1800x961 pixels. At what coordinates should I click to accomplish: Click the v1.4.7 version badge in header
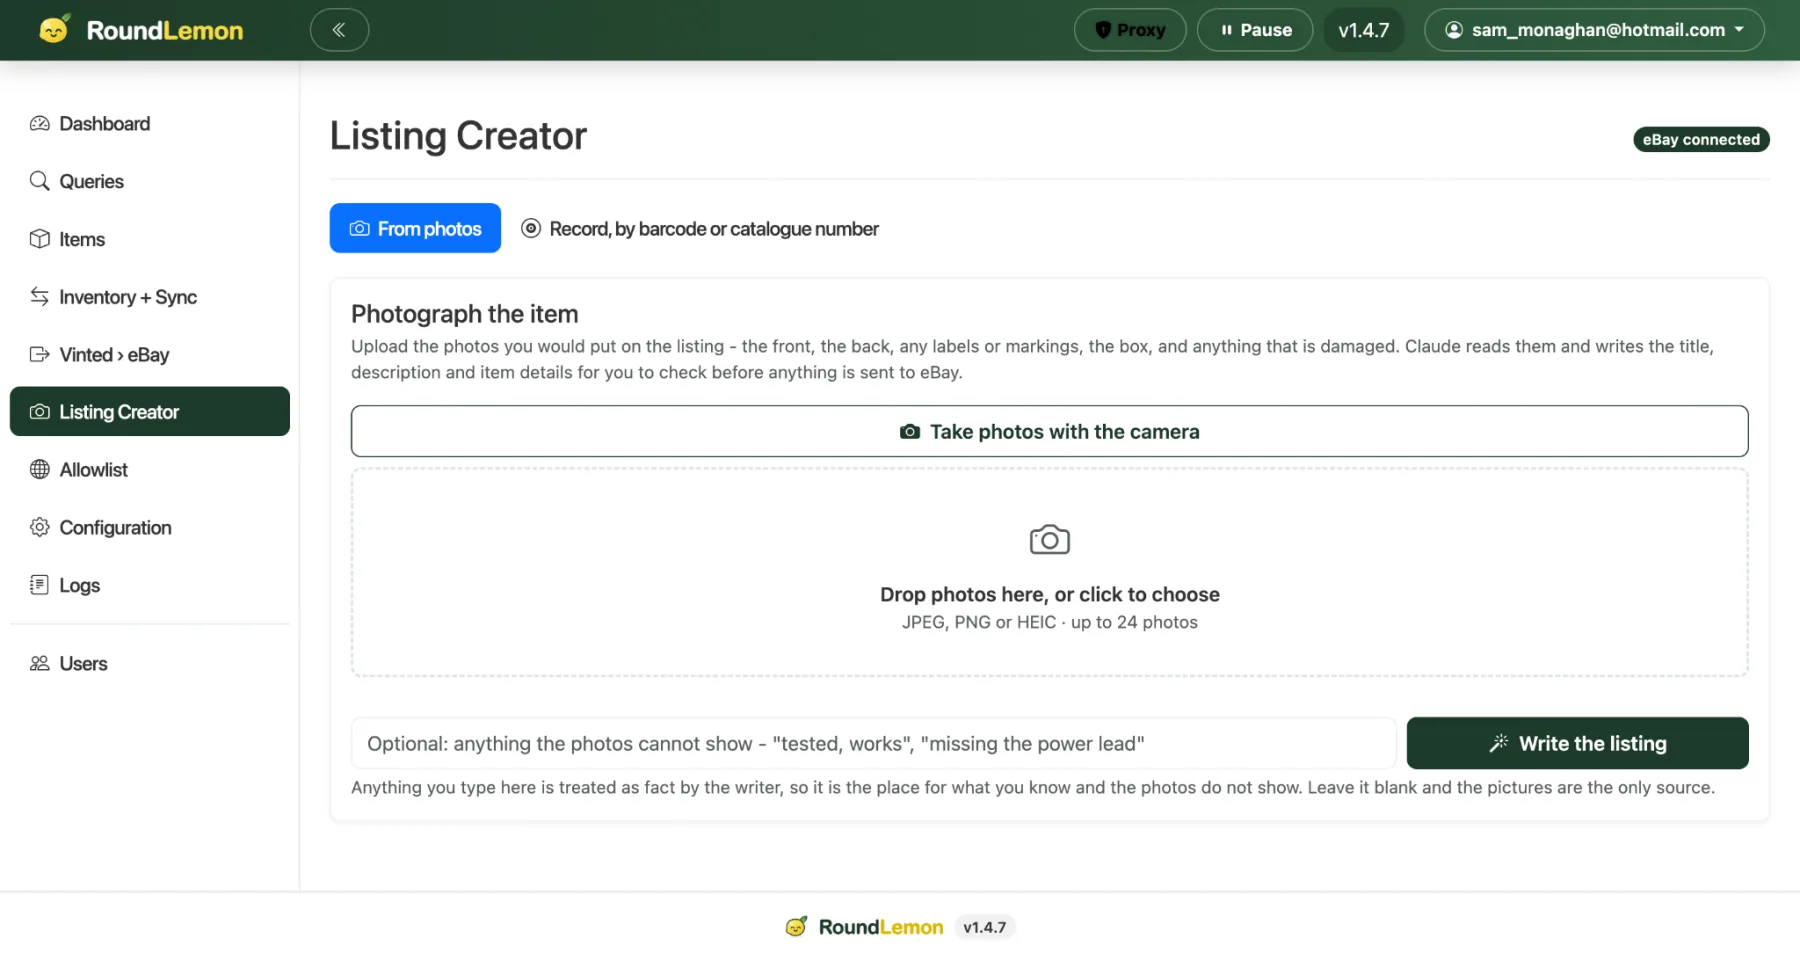(1364, 30)
